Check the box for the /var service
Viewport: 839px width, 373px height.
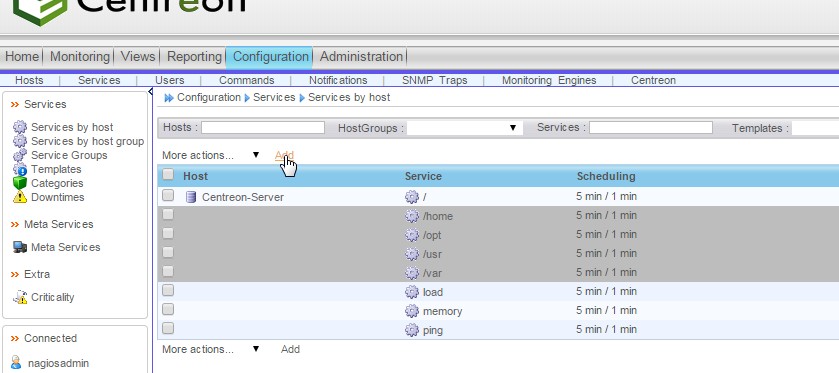pyautogui.click(x=168, y=271)
